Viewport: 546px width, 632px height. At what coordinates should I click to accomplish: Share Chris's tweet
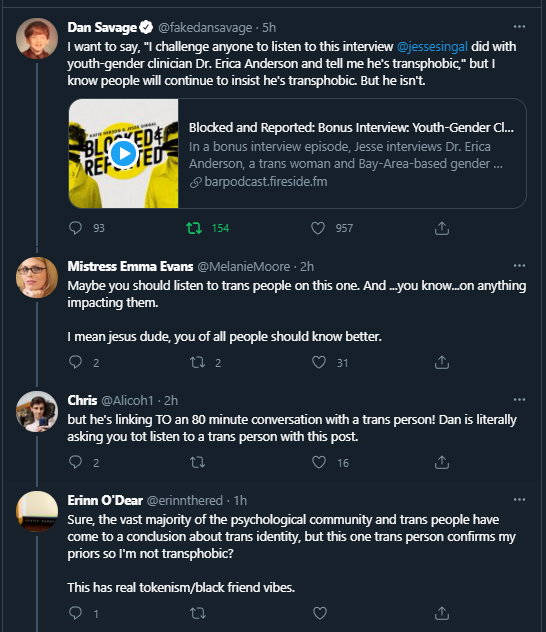pyautogui.click(x=442, y=462)
